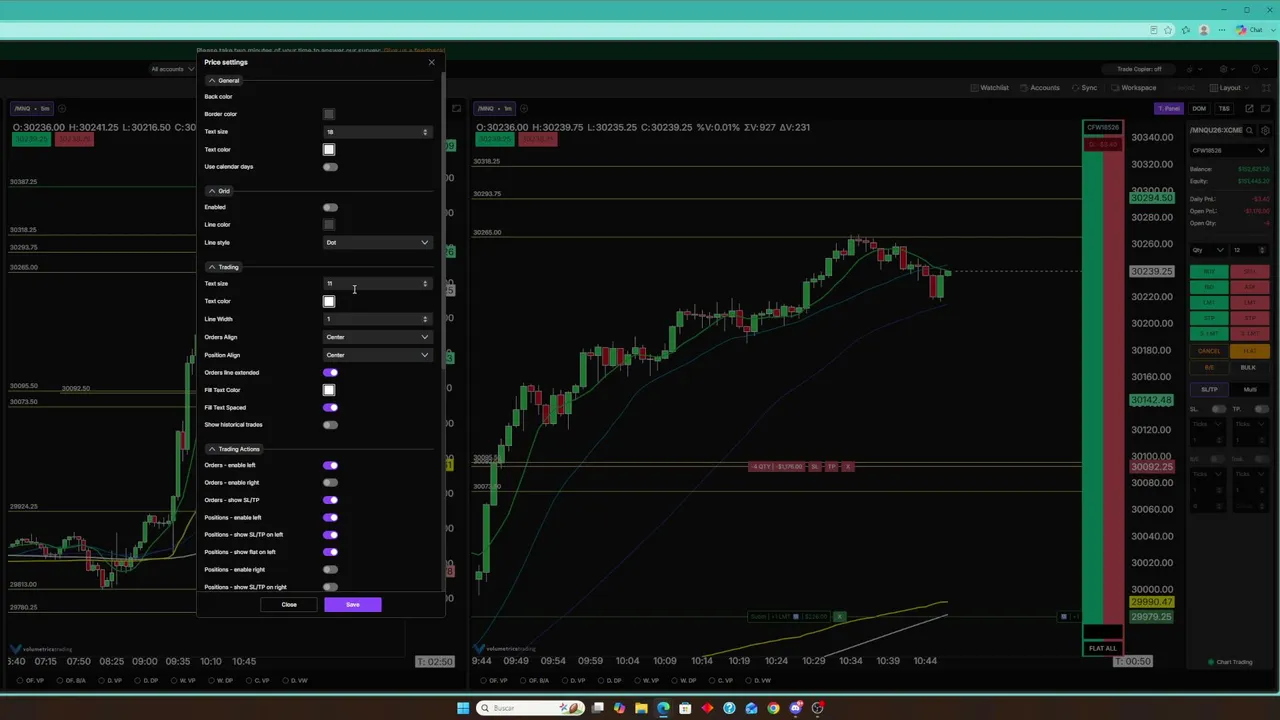Viewport: 1280px width, 720px height.
Task: Toggle Use calendar days switch
Action: tap(330, 167)
